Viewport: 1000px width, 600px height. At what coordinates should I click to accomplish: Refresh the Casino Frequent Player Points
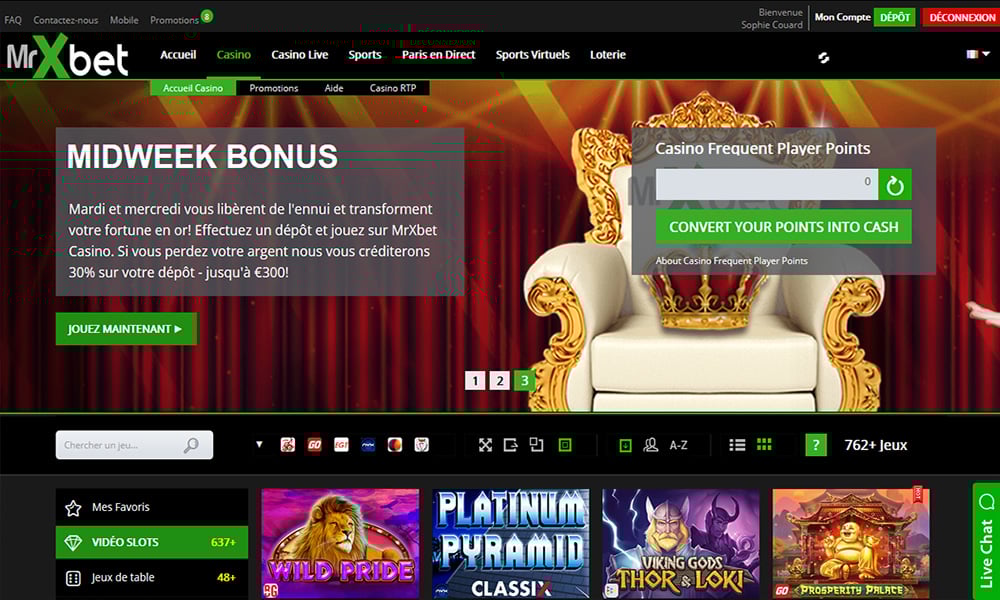pos(895,186)
